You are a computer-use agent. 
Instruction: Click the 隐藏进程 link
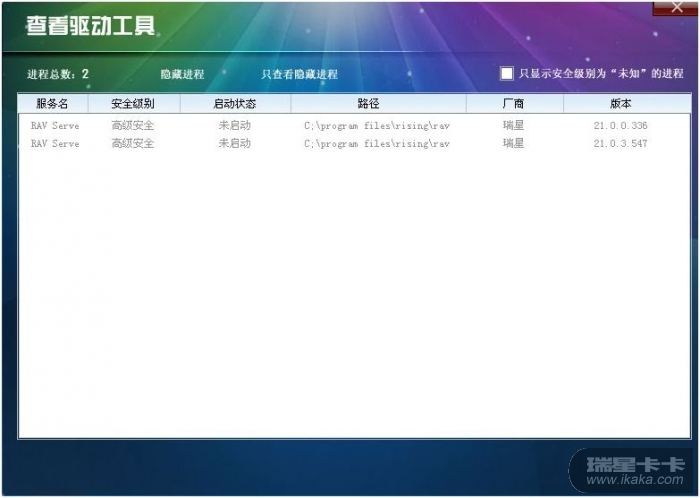[182, 74]
